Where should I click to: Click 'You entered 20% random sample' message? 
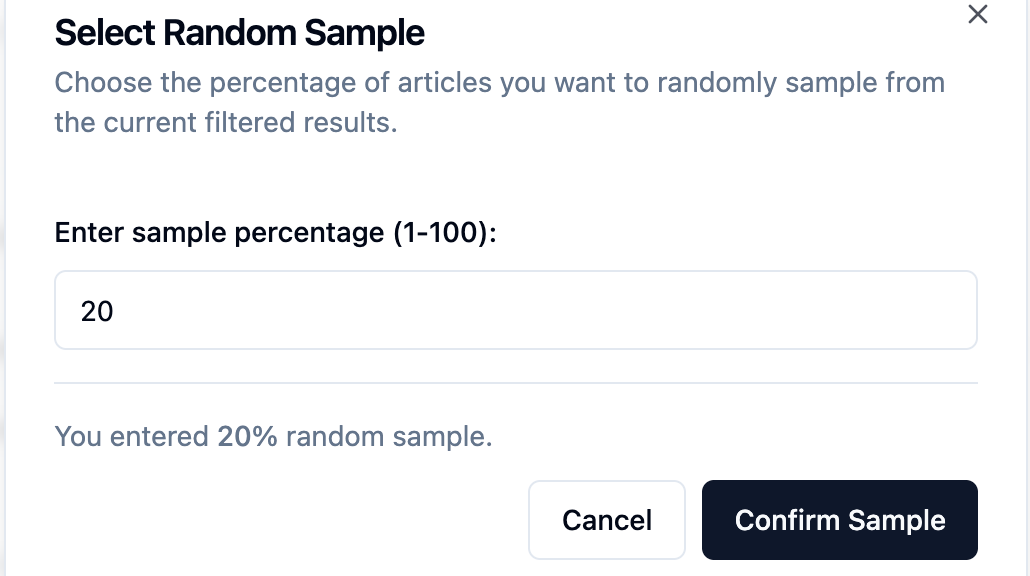(273, 437)
